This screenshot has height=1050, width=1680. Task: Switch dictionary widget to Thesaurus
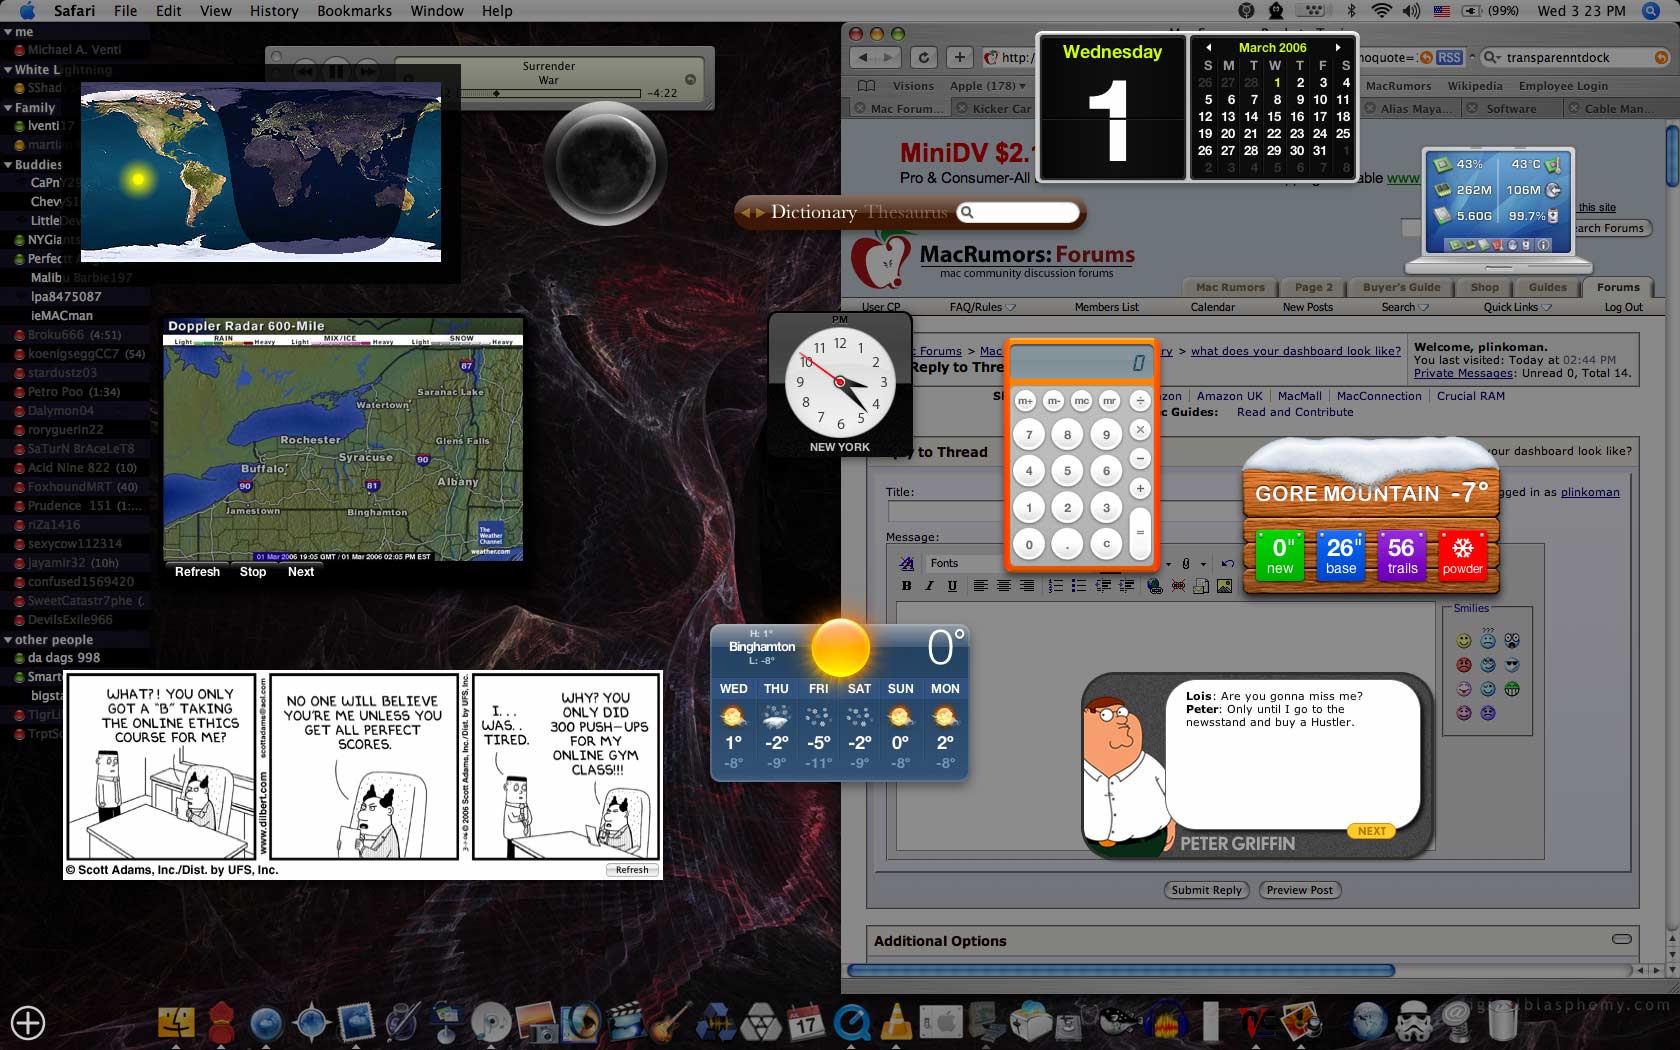pyautogui.click(x=906, y=212)
